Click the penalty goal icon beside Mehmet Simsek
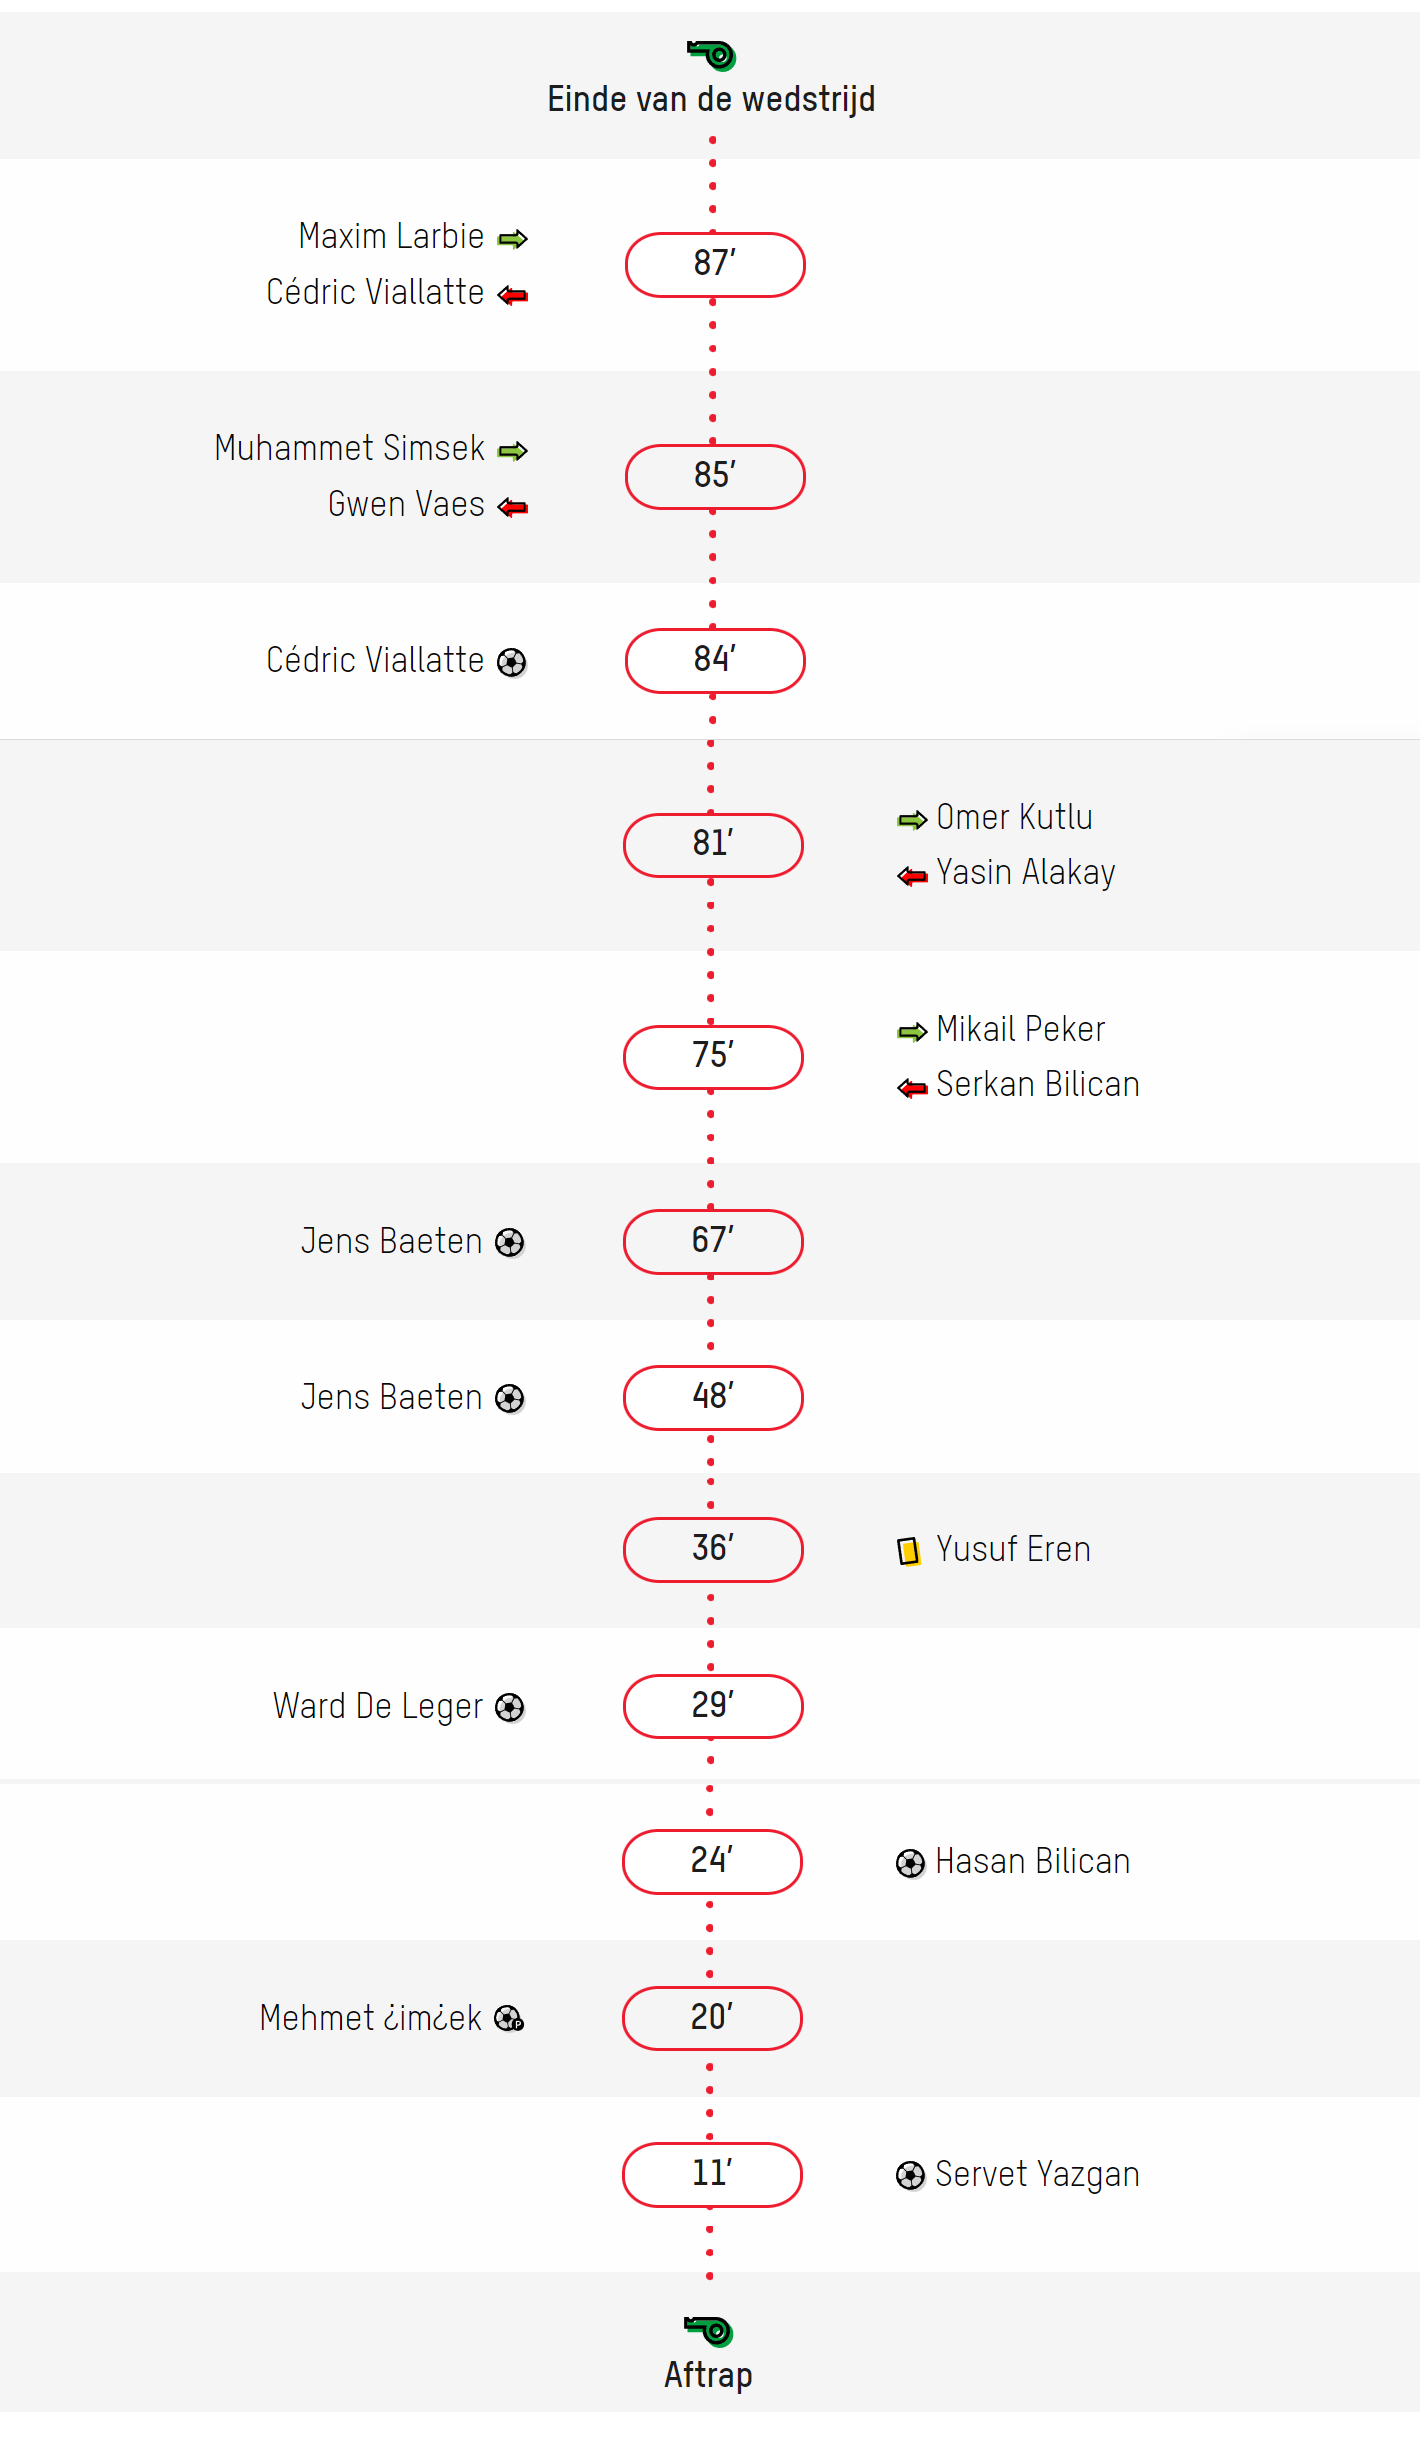The width and height of the screenshot is (1420, 2462). (510, 2019)
